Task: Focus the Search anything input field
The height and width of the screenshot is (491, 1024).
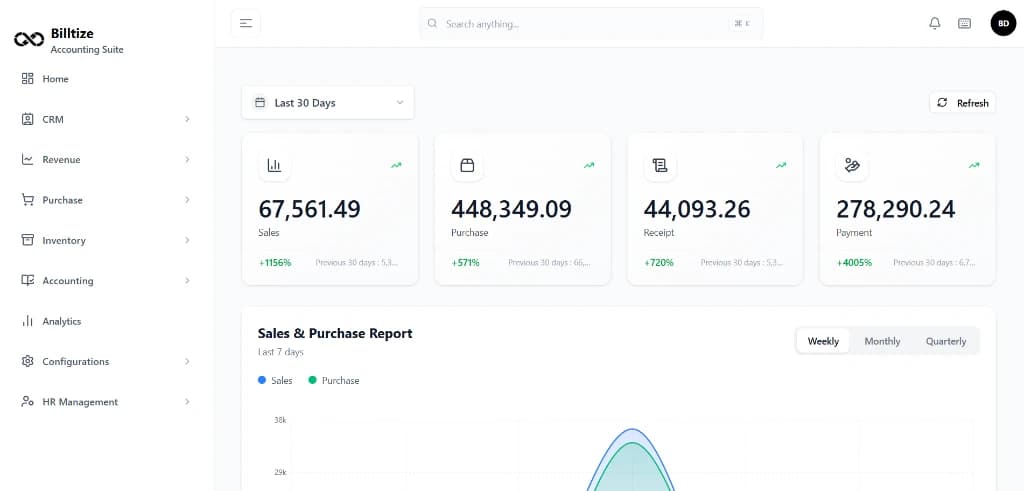Action: (591, 24)
